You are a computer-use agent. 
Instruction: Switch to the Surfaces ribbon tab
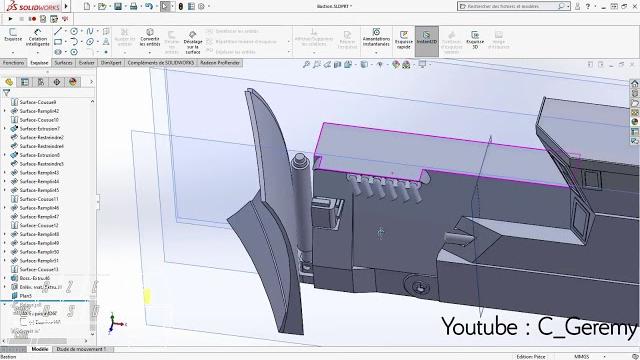click(x=63, y=63)
